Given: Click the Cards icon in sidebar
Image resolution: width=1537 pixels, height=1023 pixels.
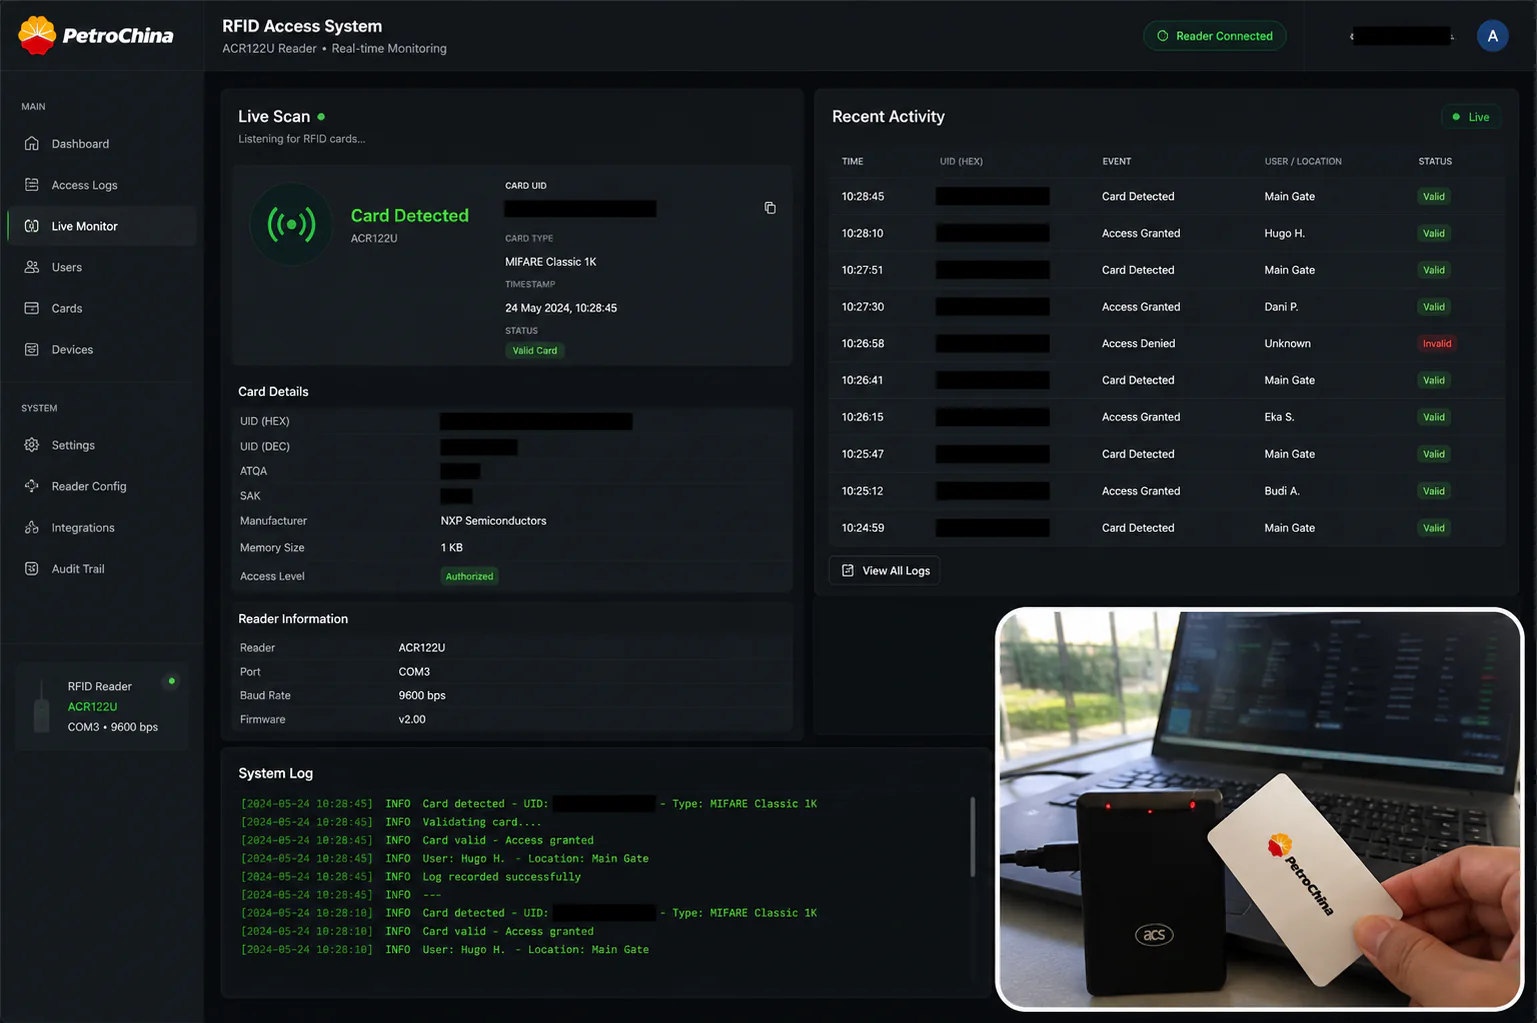Looking at the screenshot, I should point(32,308).
